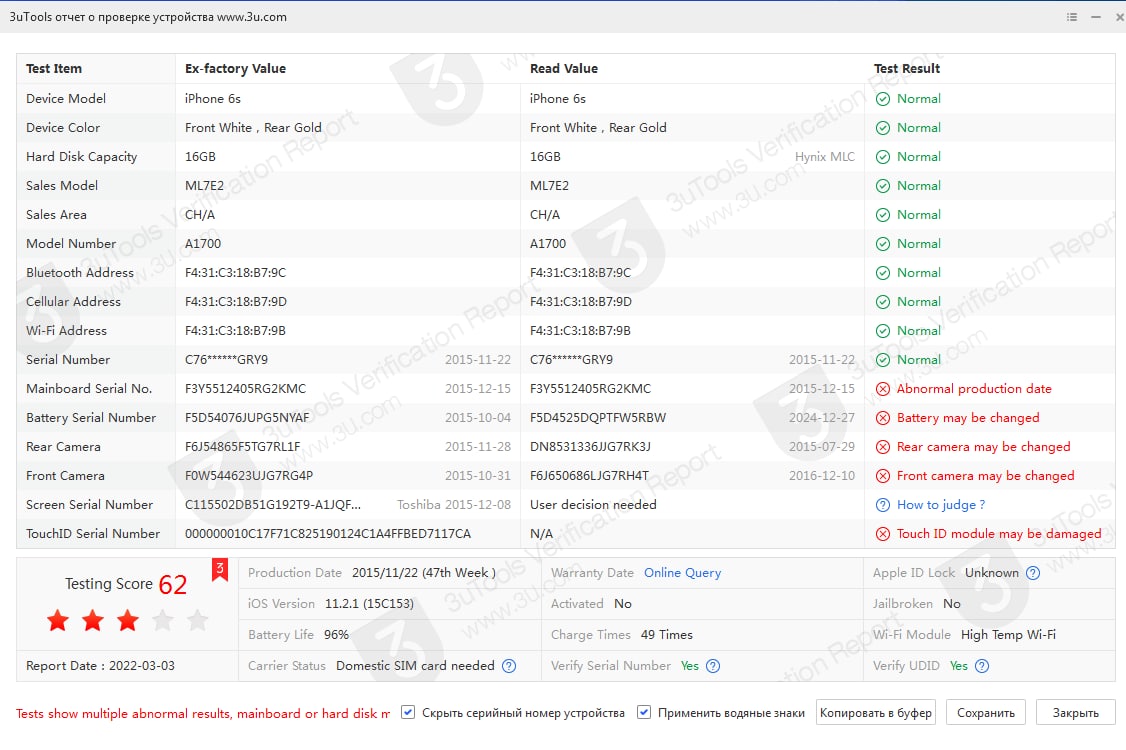Click the Charge Times value '49 Times'
This screenshot has width=1126, height=750.
click(x=666, y=635)
